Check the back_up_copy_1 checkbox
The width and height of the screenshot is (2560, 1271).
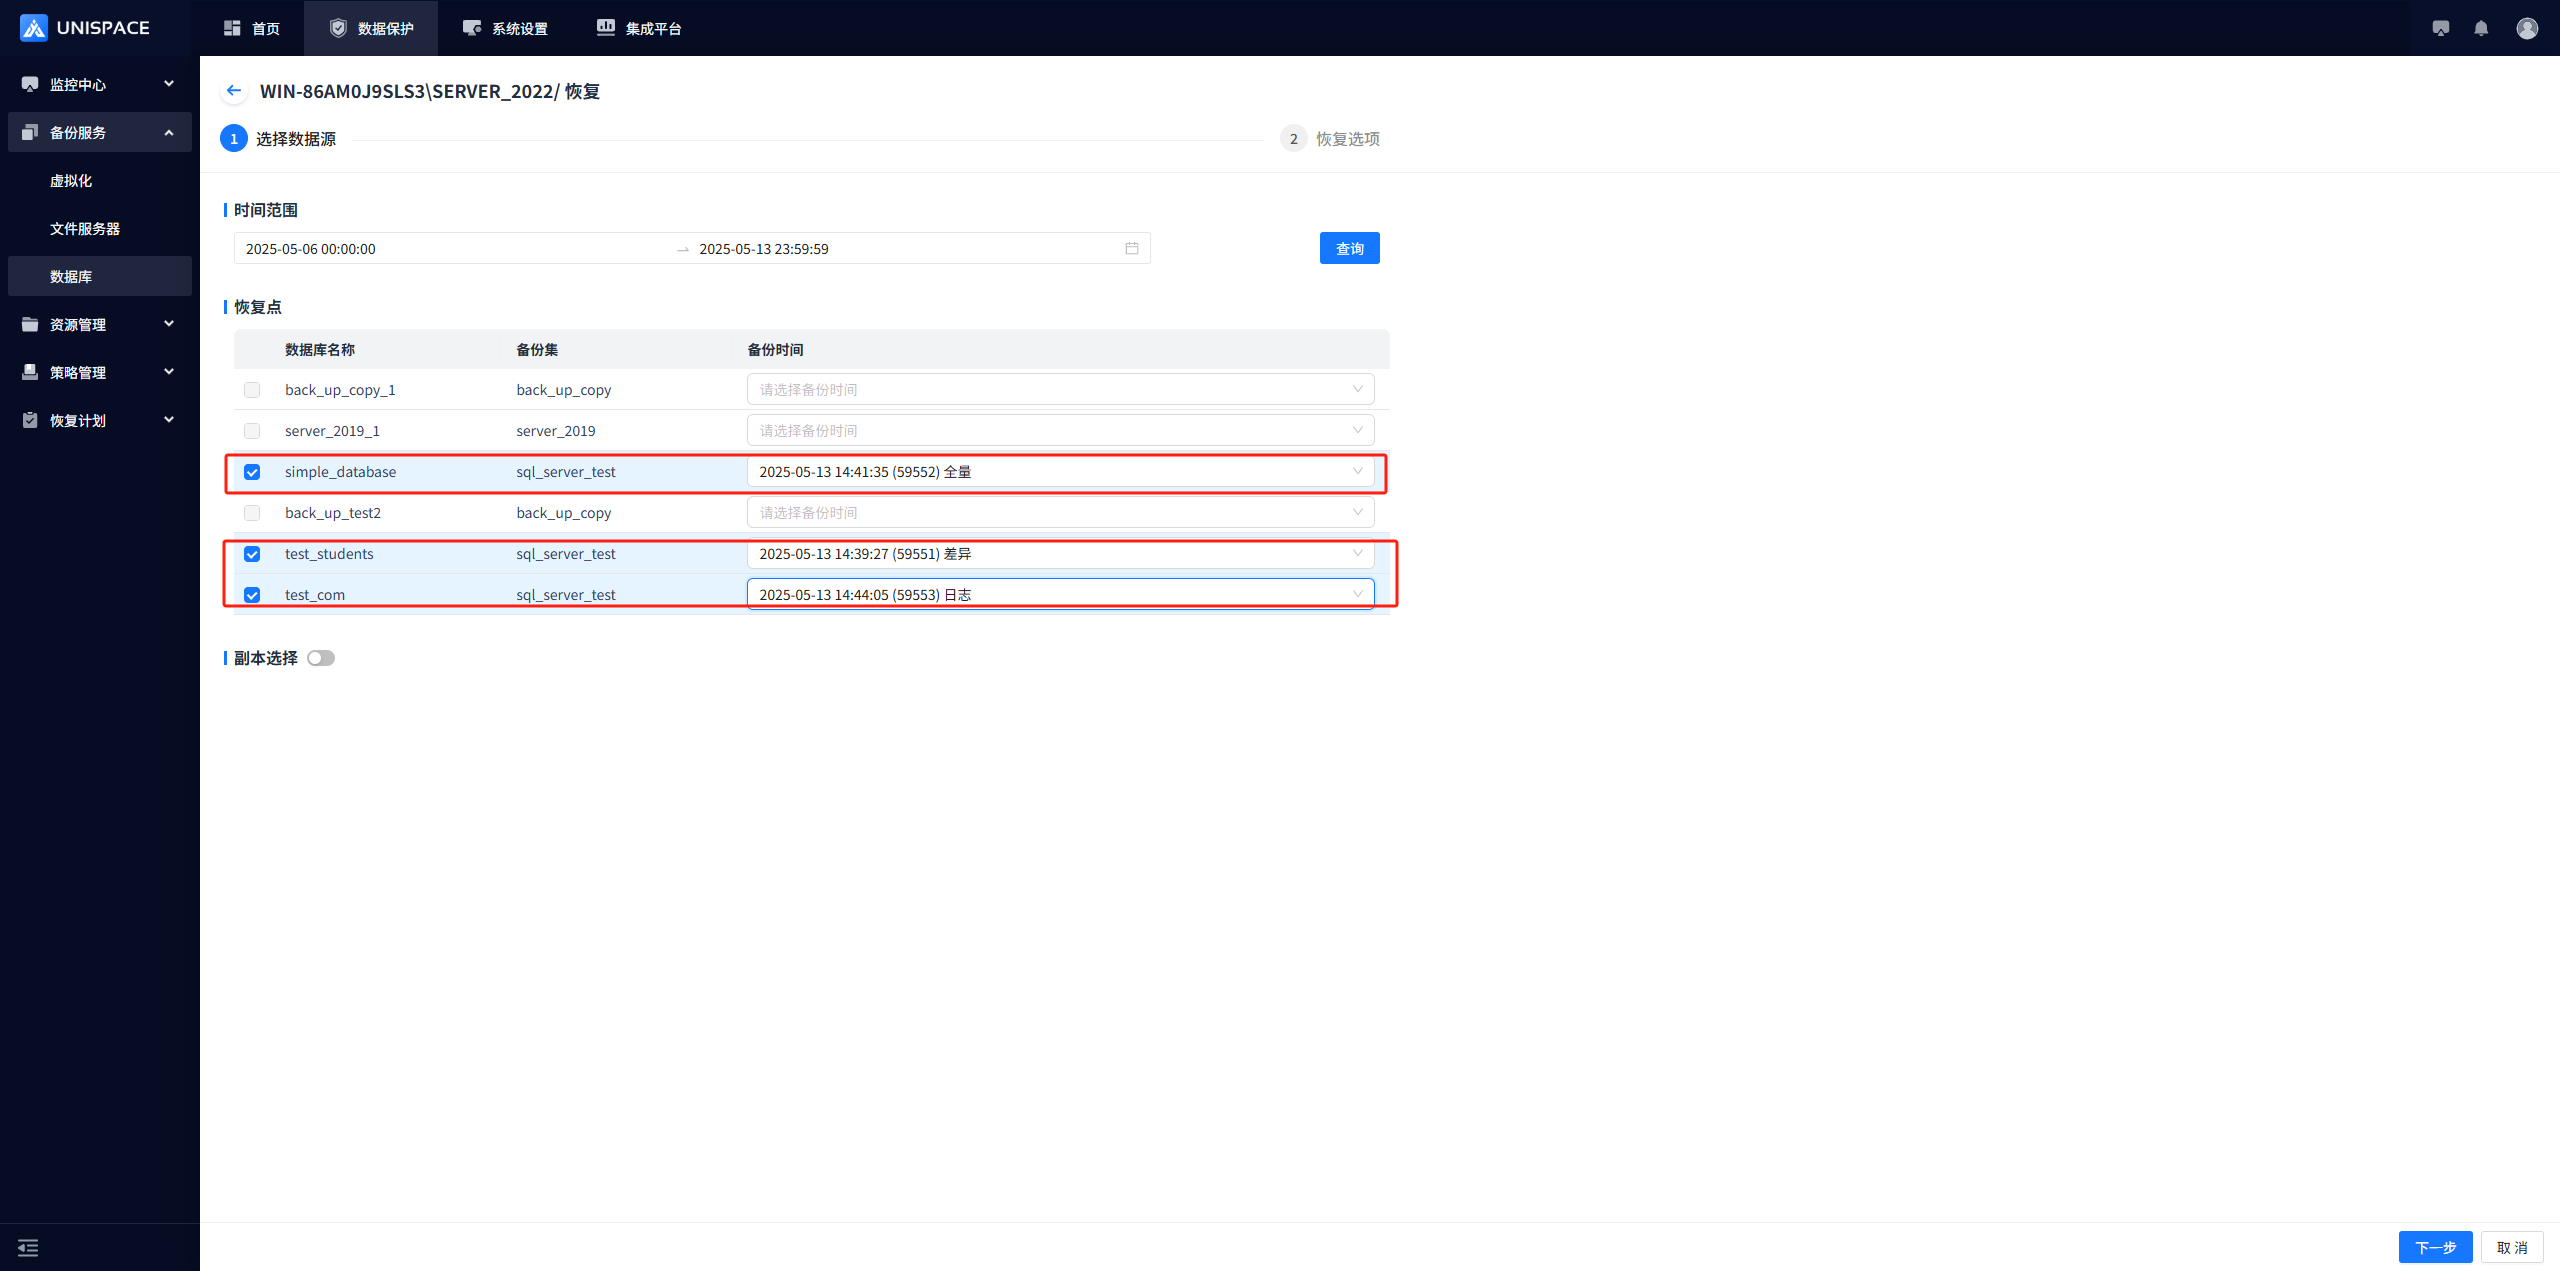tap(252, 390)
